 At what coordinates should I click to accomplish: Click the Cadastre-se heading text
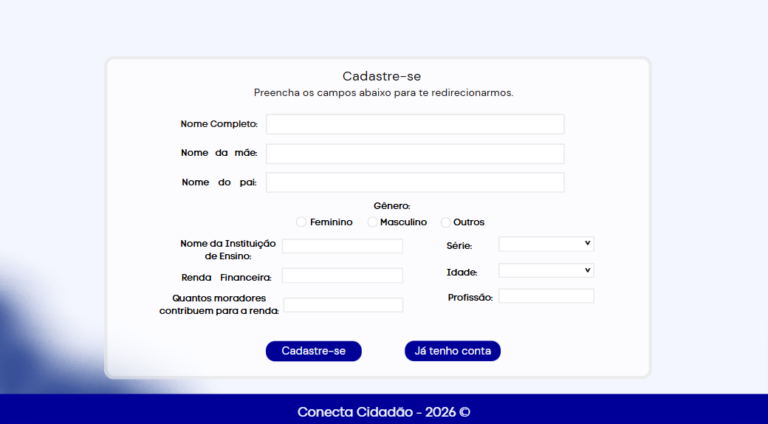382,76
